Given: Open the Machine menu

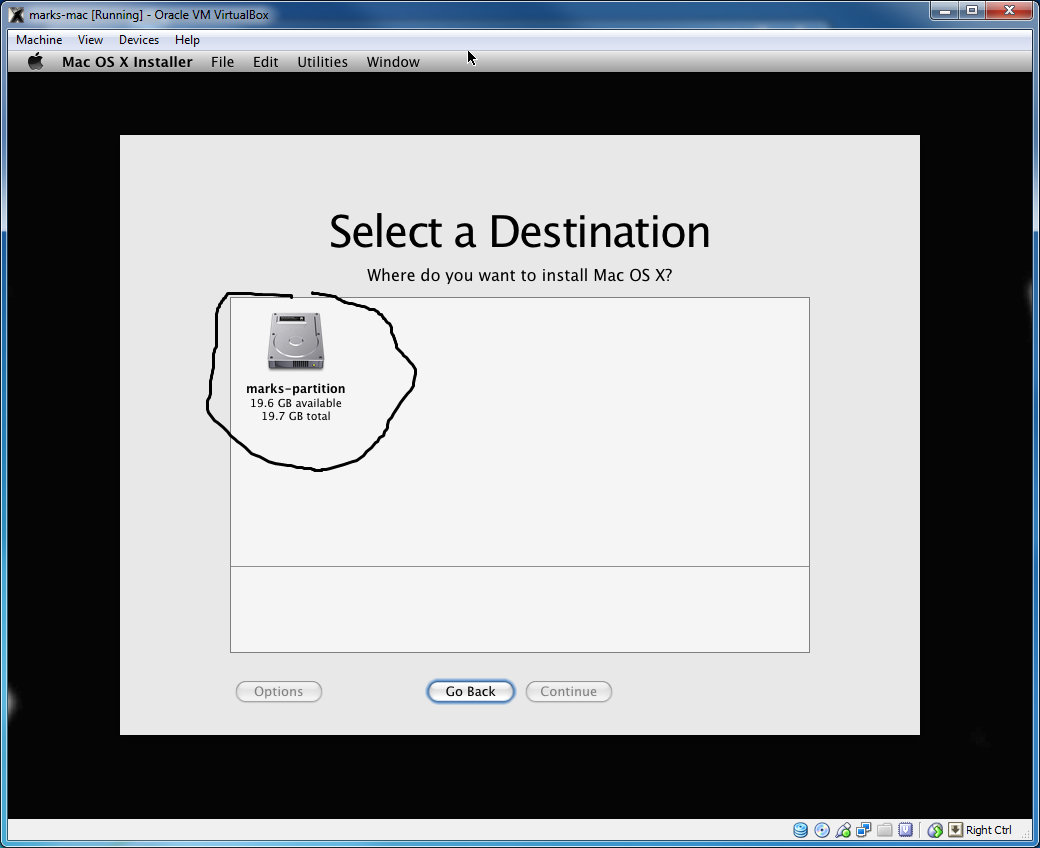Looking at the screenshot, I should point(39,40).
